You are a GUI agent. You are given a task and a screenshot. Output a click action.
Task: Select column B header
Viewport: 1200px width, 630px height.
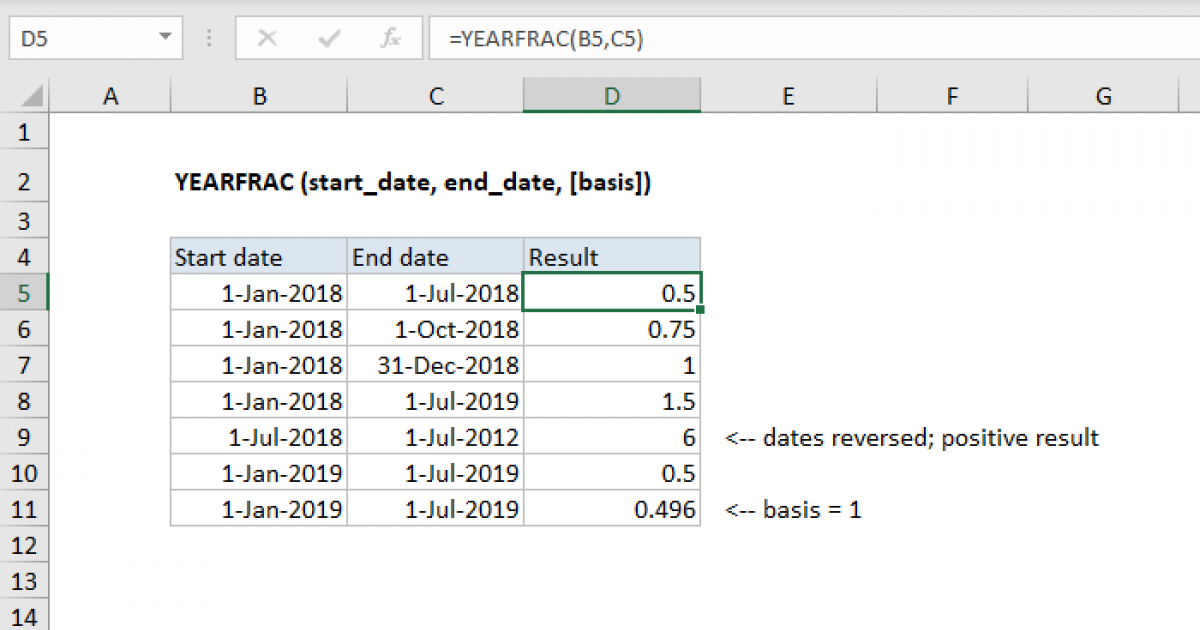[x=259, y=96]
